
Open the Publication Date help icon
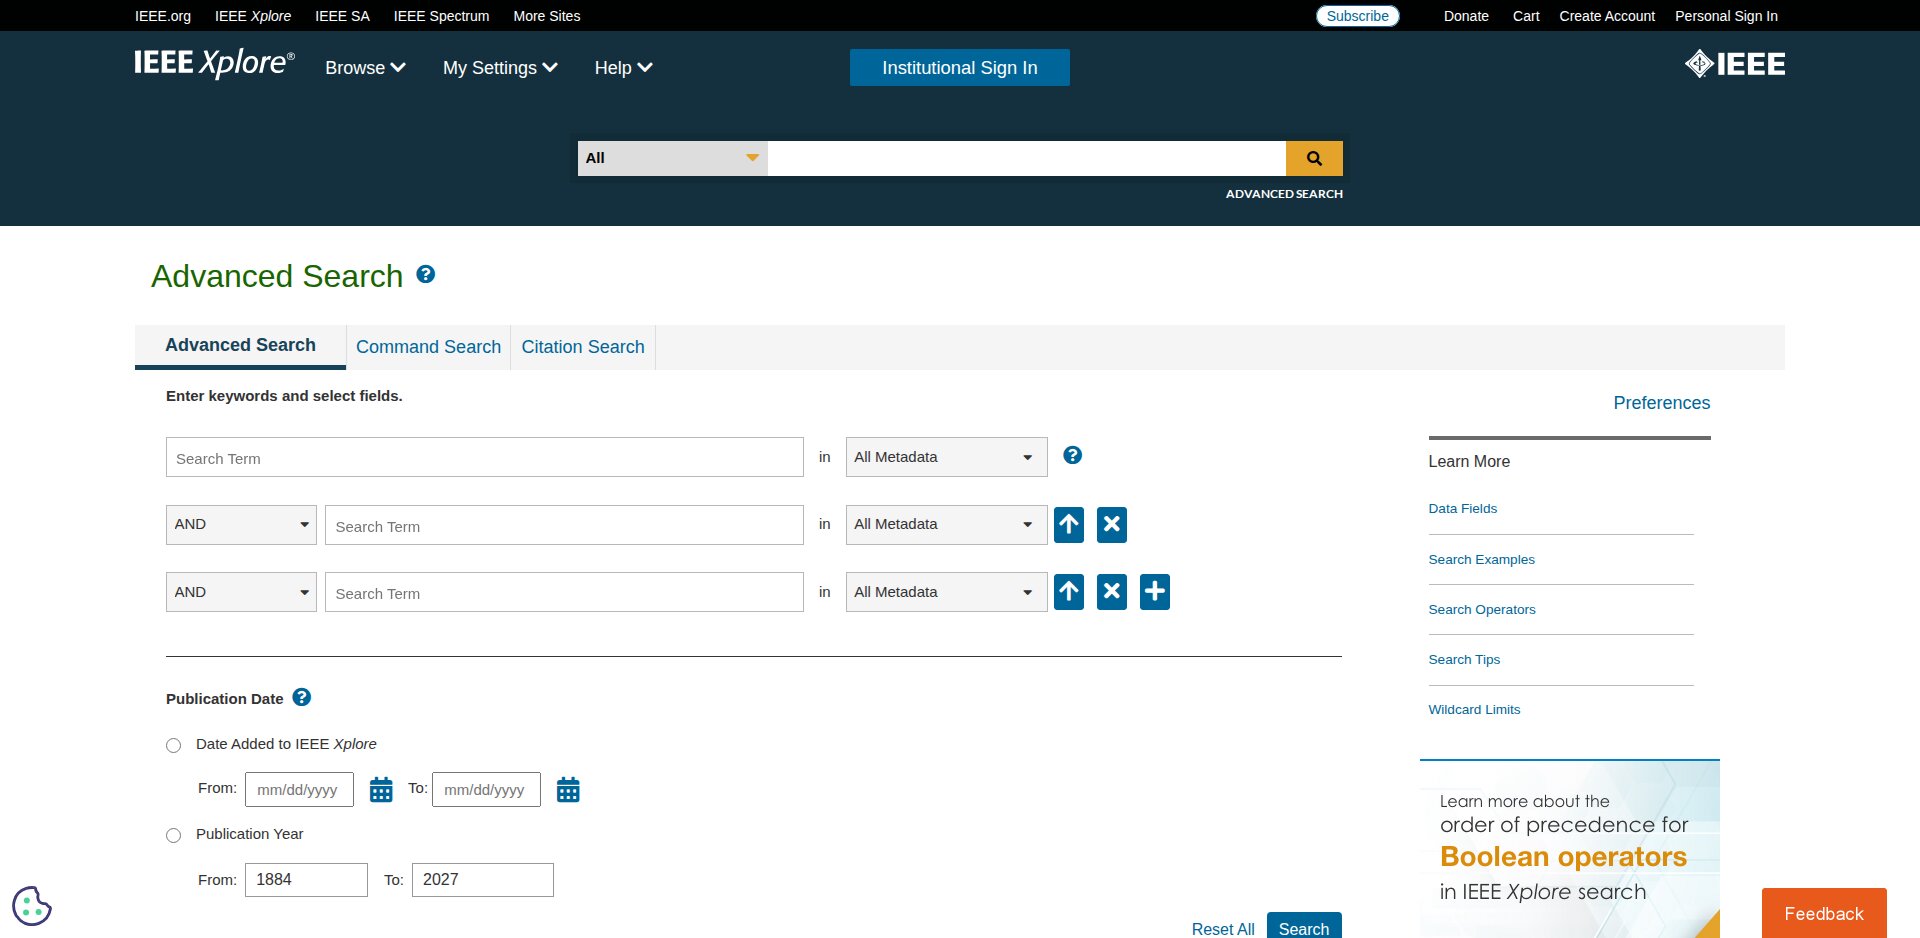(302, 697)
